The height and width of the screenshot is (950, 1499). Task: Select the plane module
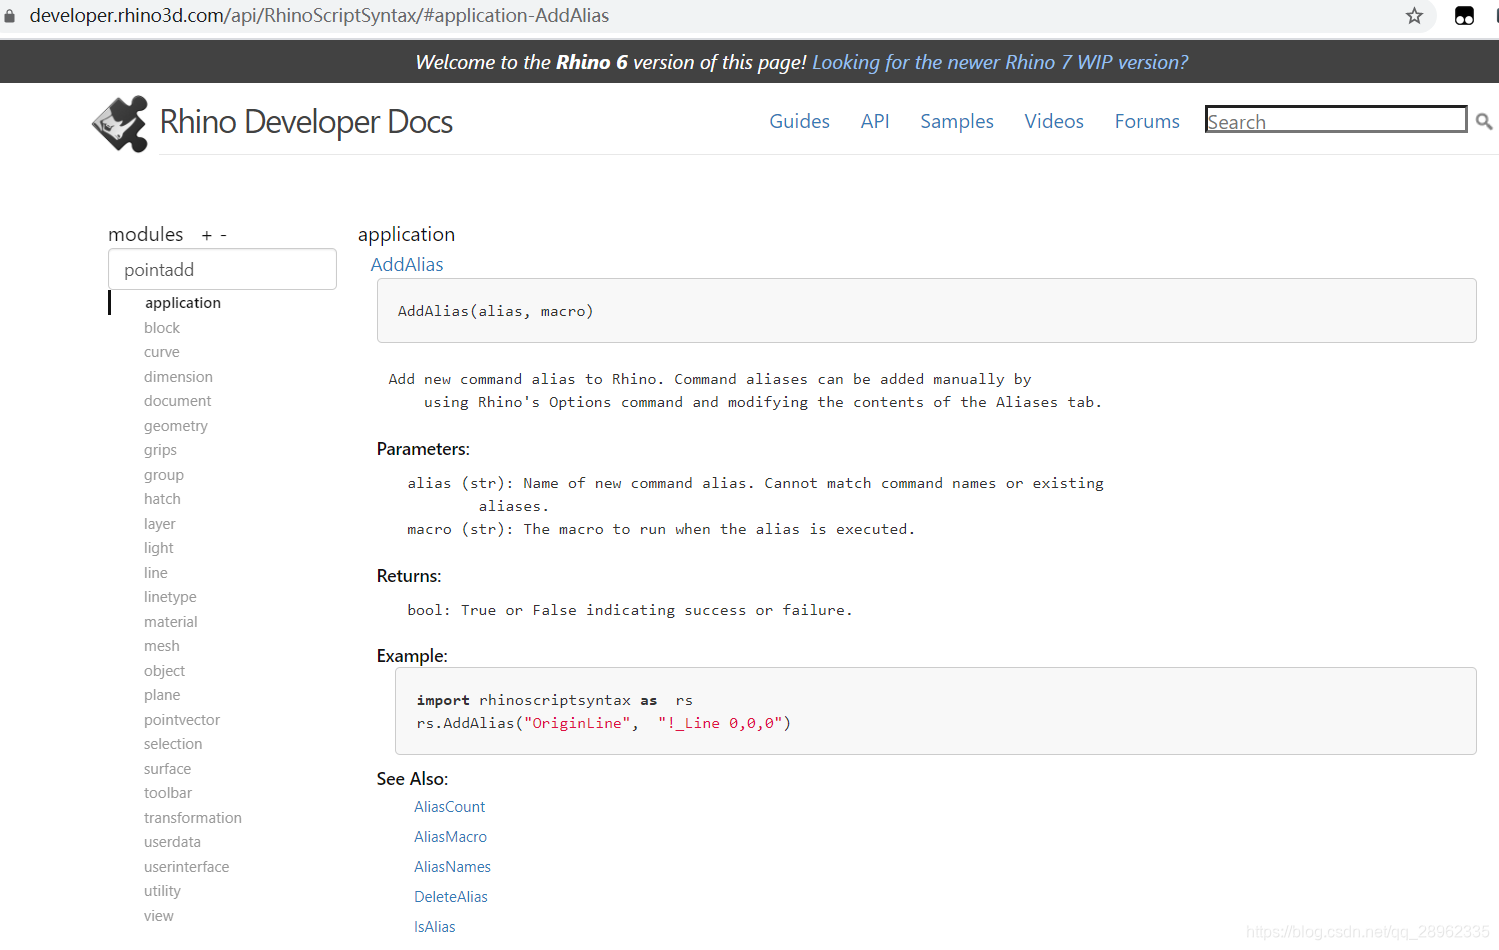click(x=162, y=695)
